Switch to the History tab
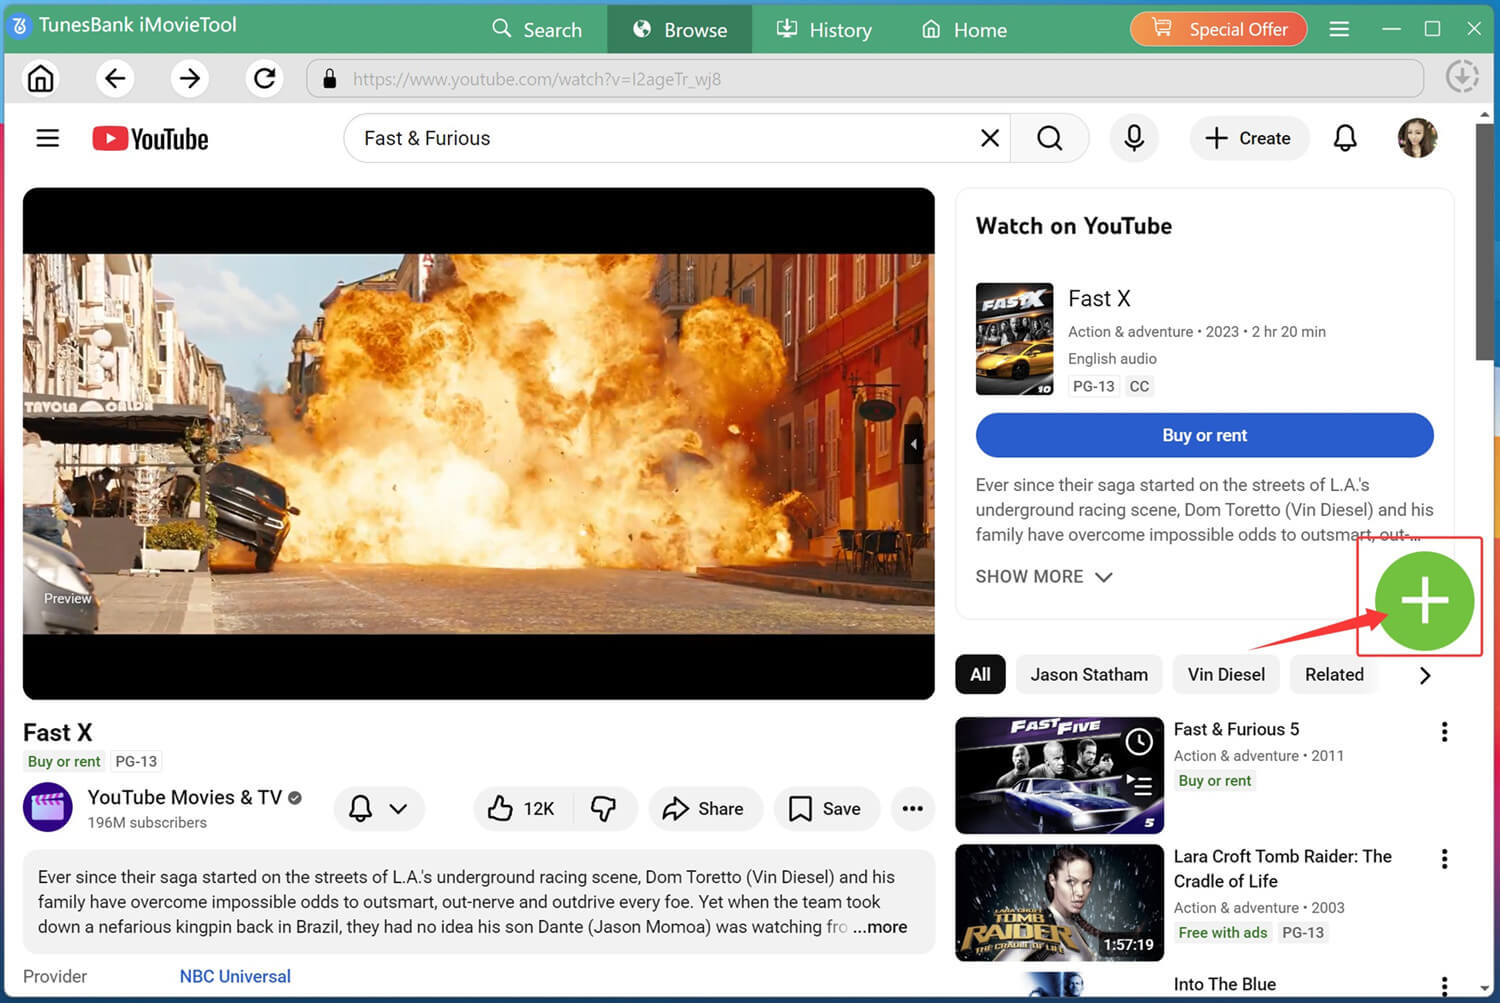 click(x=824, y=29)
